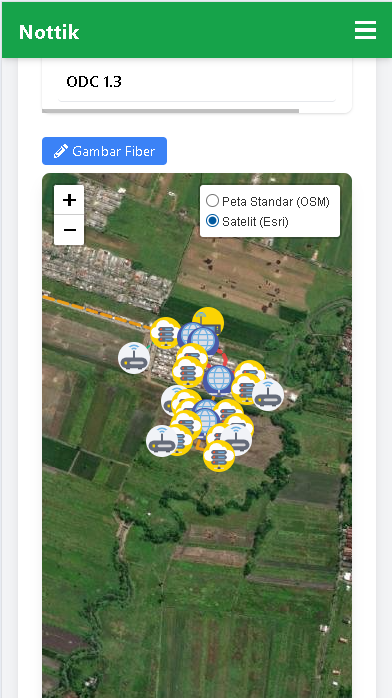Click the horizontal scrollbar under ODC 1.3
This screenshot has width=392, height=698.
[170, 111]
